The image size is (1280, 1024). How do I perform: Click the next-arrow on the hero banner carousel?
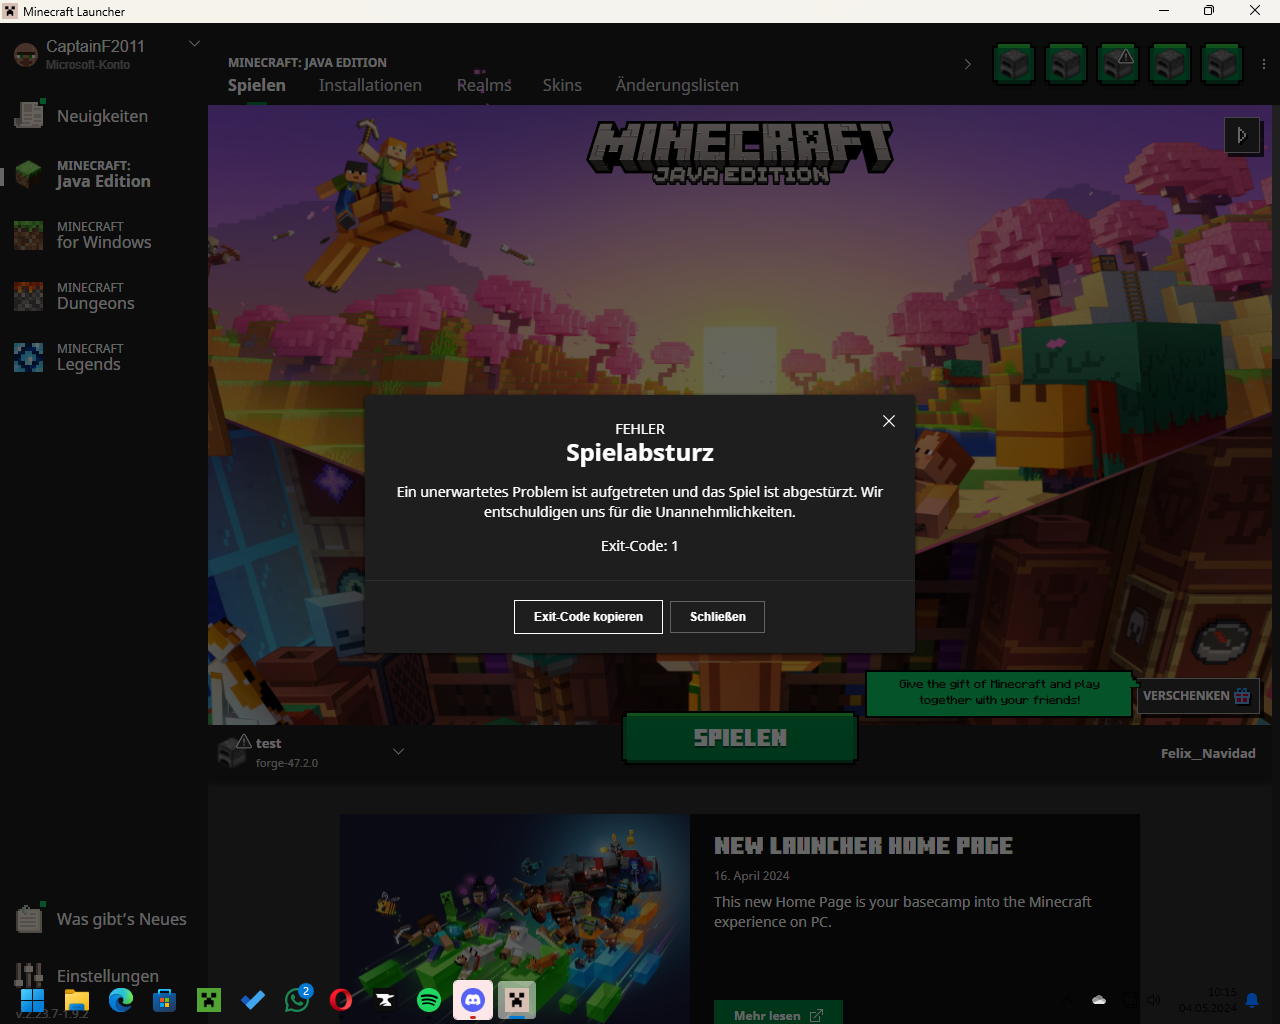coord(1243,136)
